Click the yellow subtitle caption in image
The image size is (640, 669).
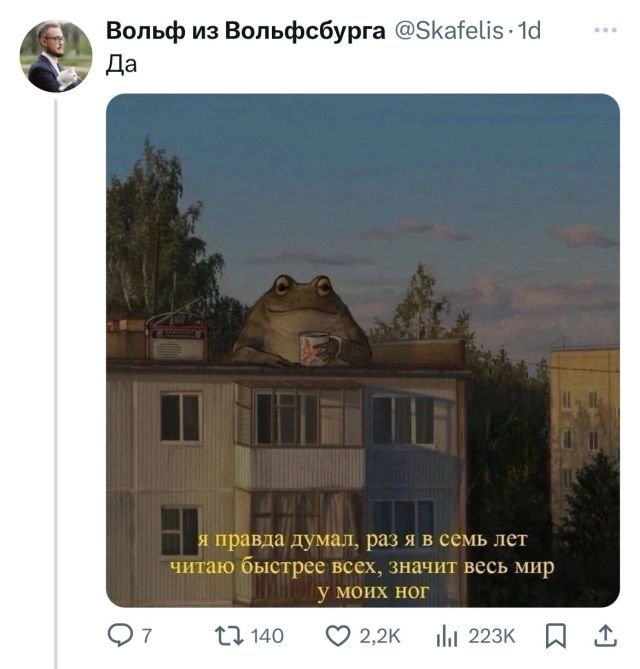pos(362,566)
